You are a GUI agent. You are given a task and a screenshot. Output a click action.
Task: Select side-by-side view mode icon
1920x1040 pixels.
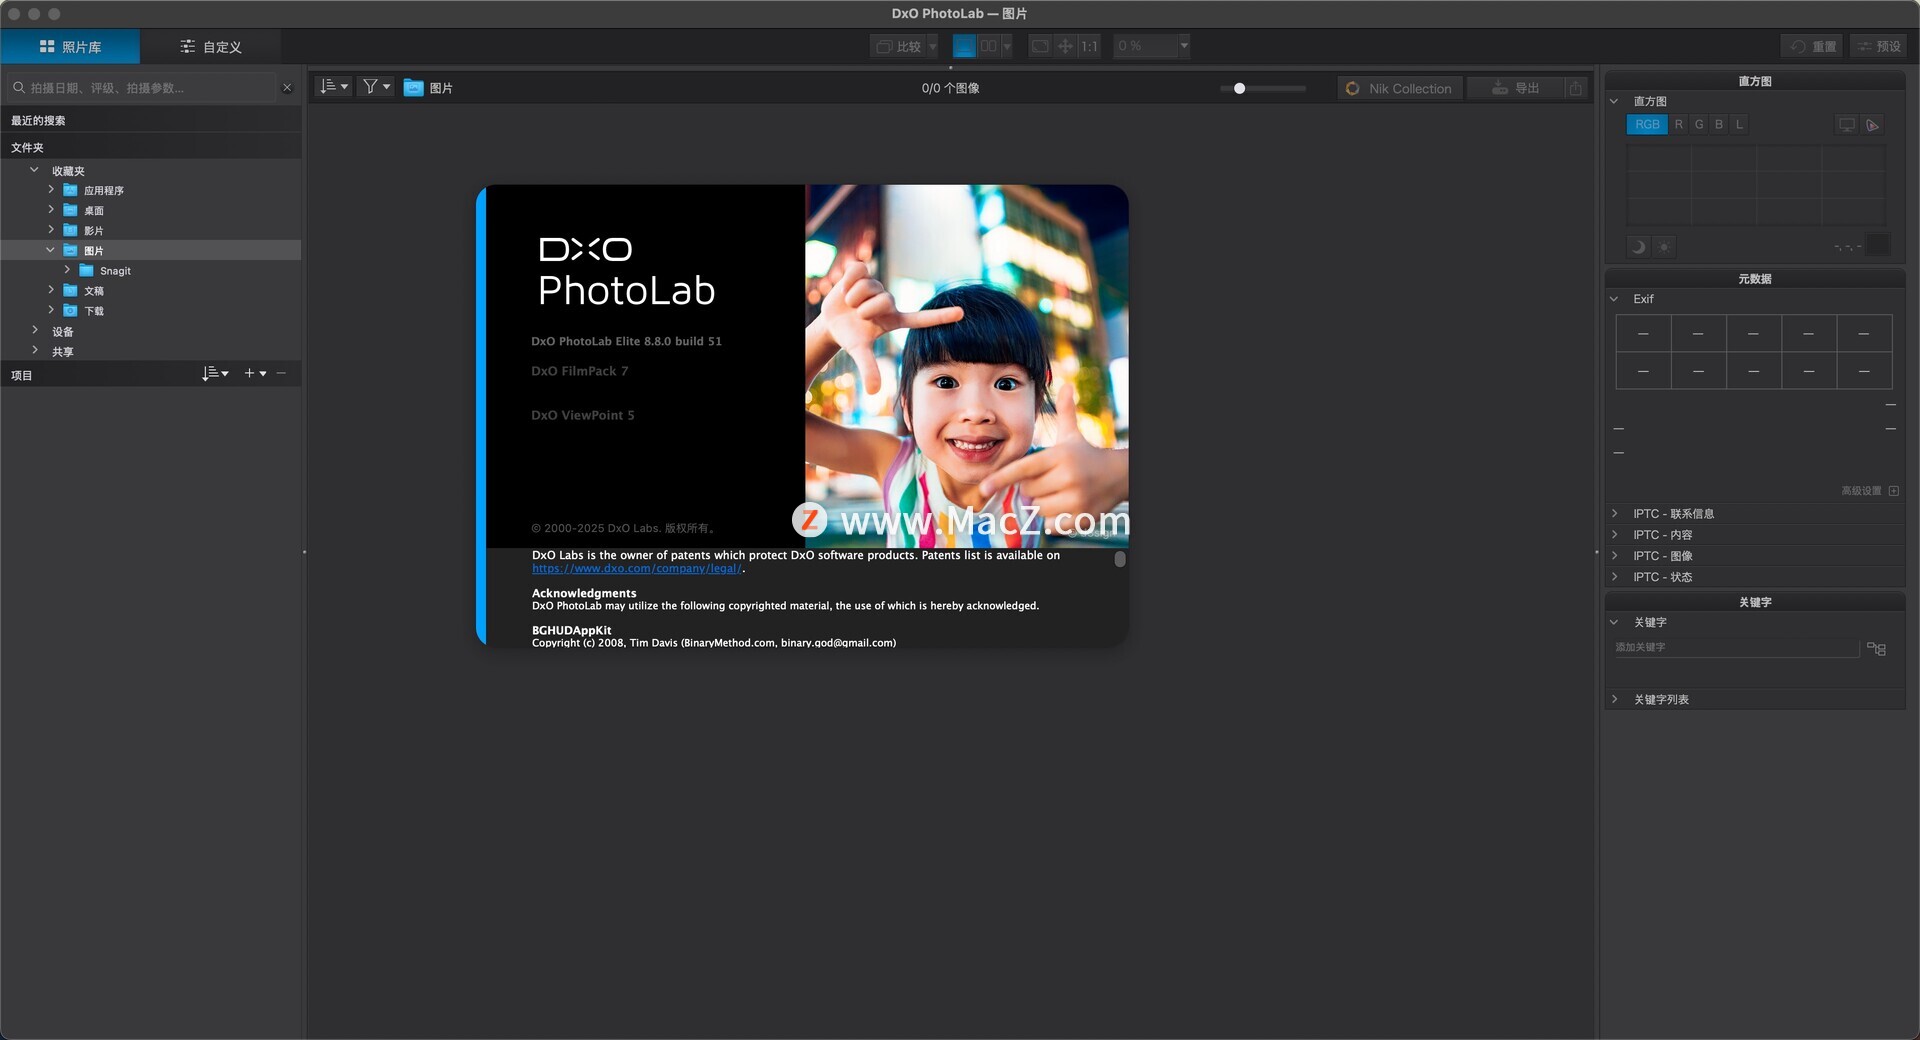[988, 46]
